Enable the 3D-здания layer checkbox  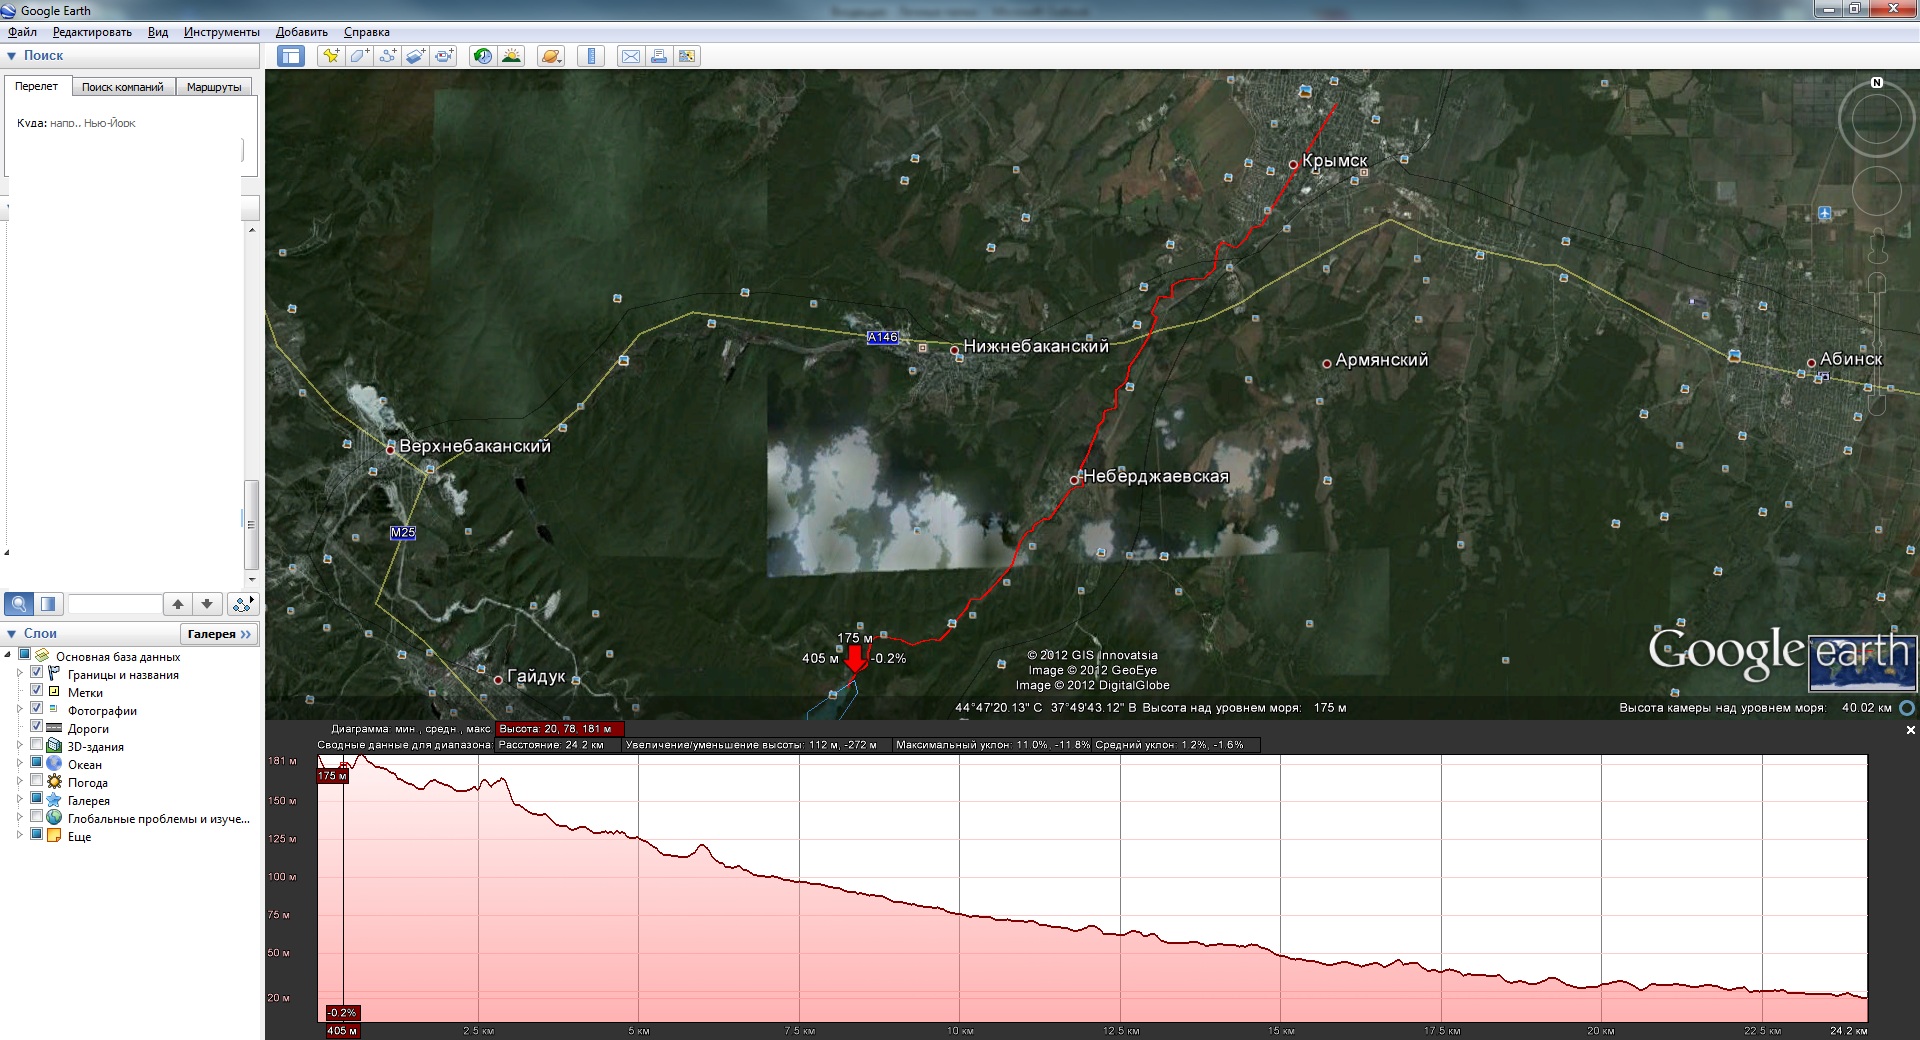37,746
